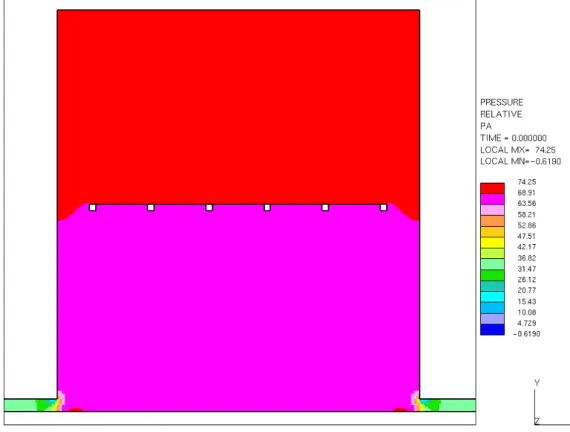The height and width of the screenshot is (432, 570).
Task: Click legend value 63.56
Action: pyautogui.click(x=527, y=204)
